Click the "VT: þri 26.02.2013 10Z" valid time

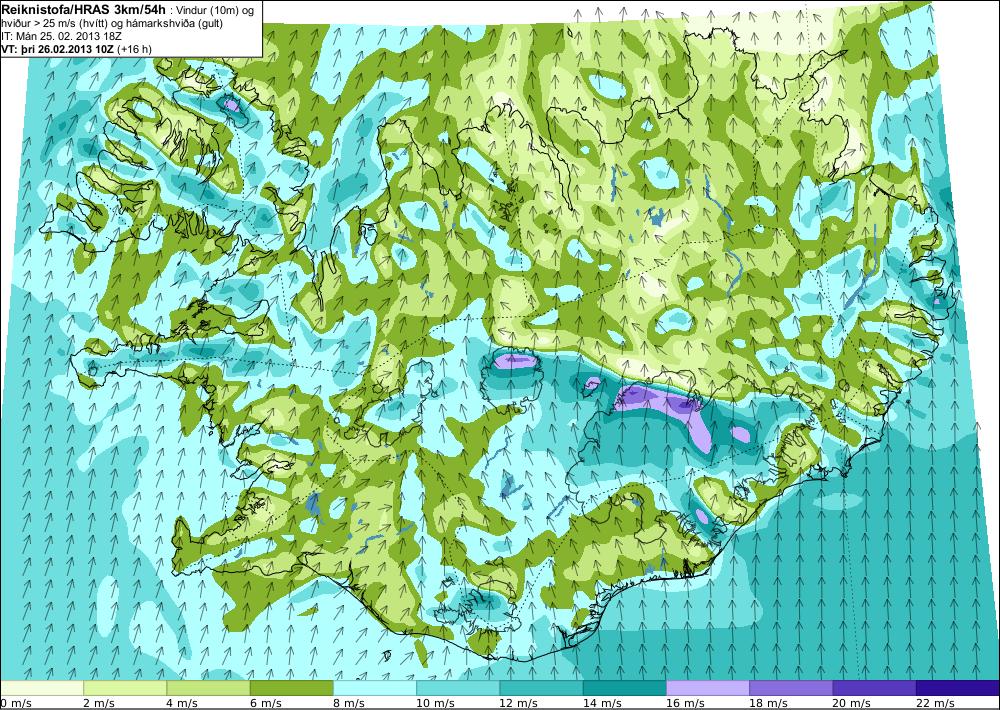(x=58, y=48)
